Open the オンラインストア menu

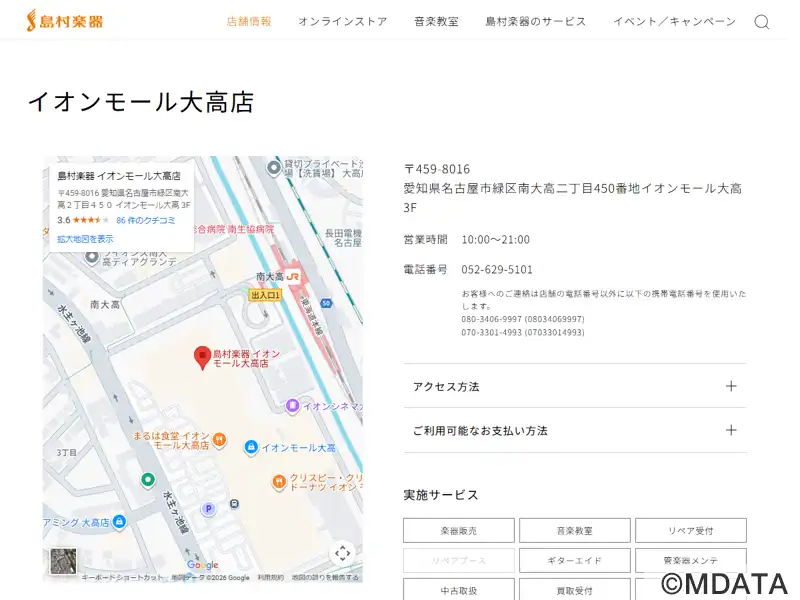(x=342, y=21)
